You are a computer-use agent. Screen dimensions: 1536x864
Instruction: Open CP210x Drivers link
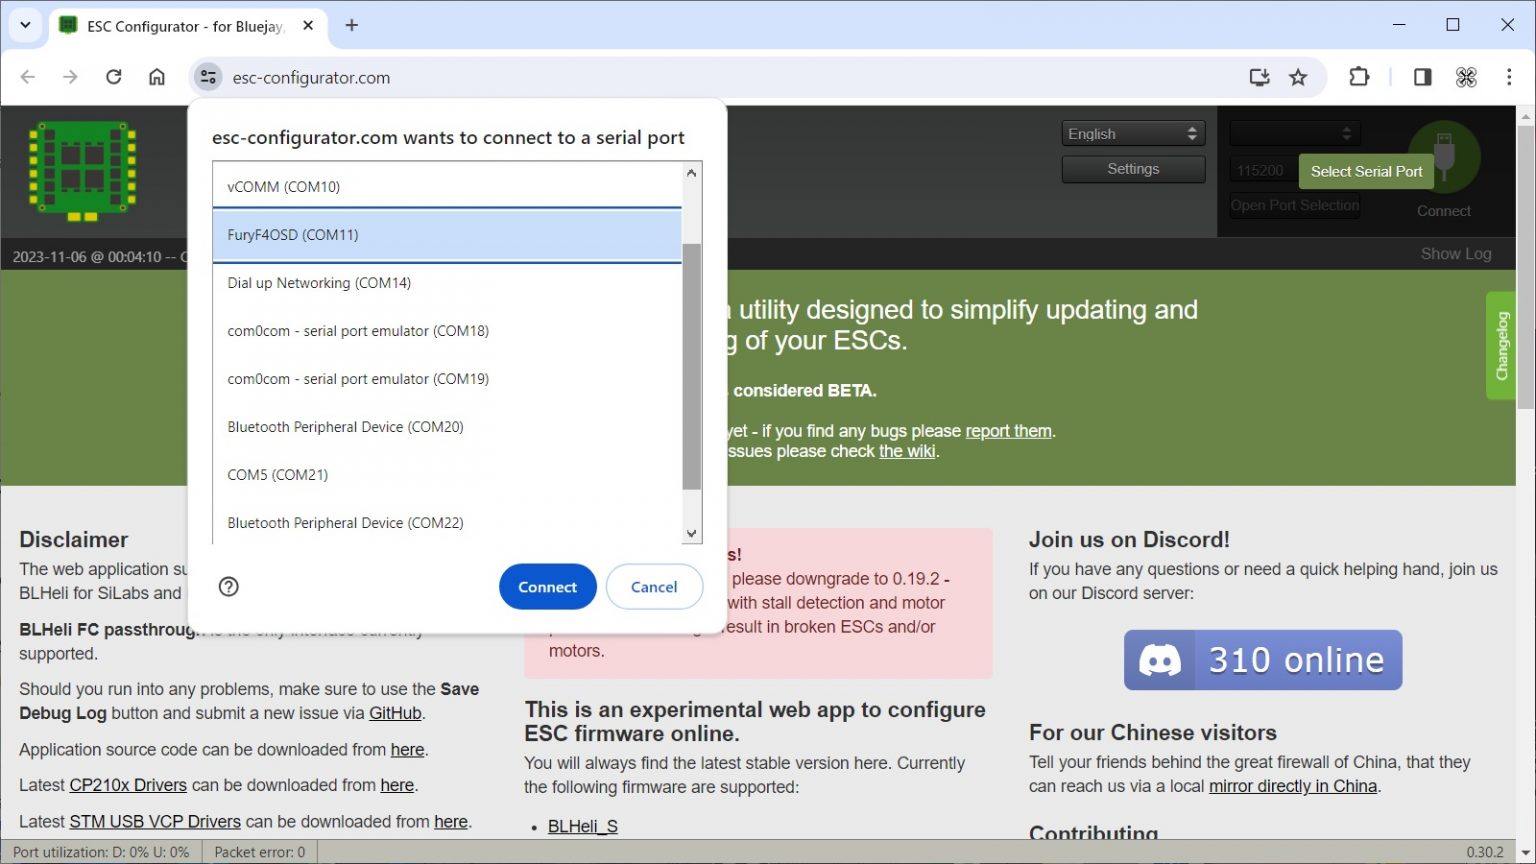(128, 785)
